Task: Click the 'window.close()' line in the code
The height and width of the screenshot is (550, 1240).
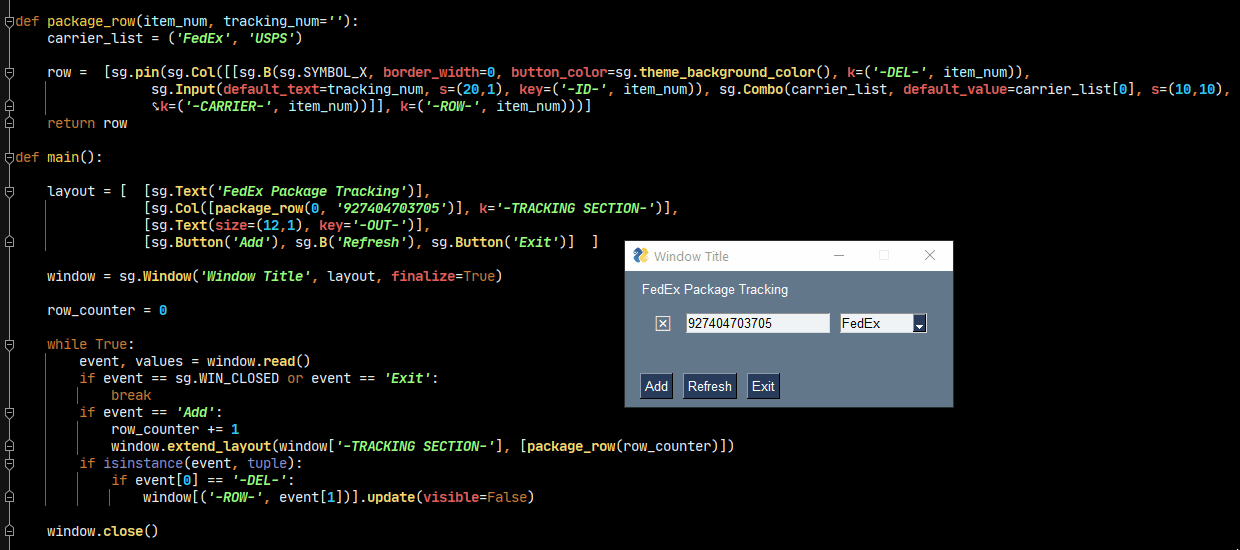Action: click(x=103, y=531)
